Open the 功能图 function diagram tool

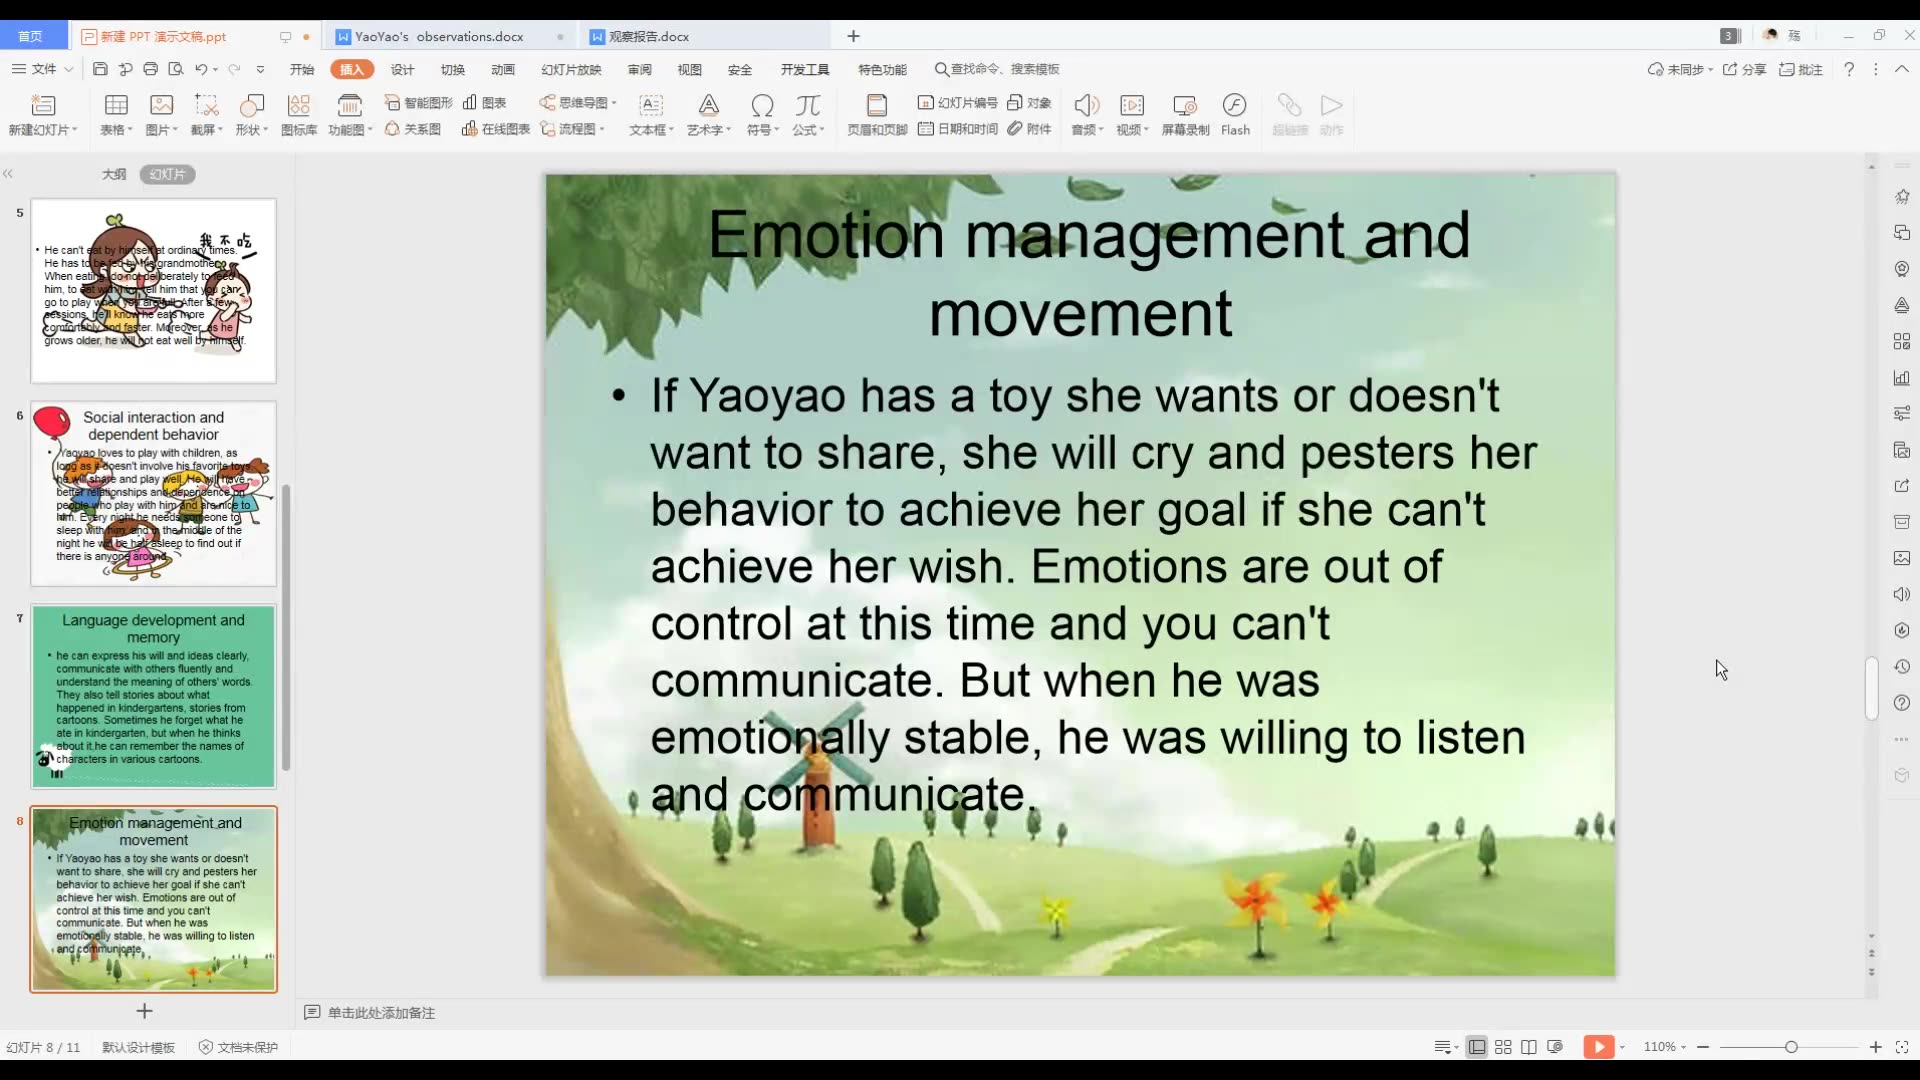point(350,114)
